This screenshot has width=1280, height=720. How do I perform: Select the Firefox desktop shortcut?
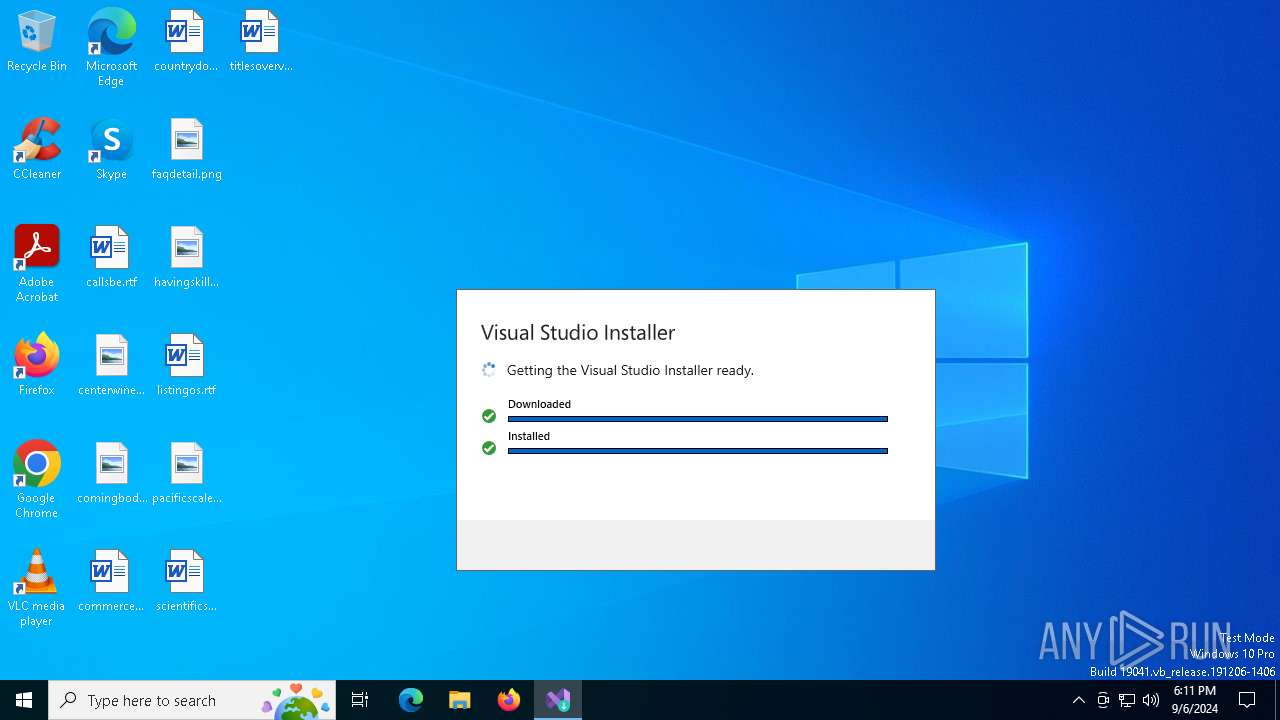[x=37, y=366]
